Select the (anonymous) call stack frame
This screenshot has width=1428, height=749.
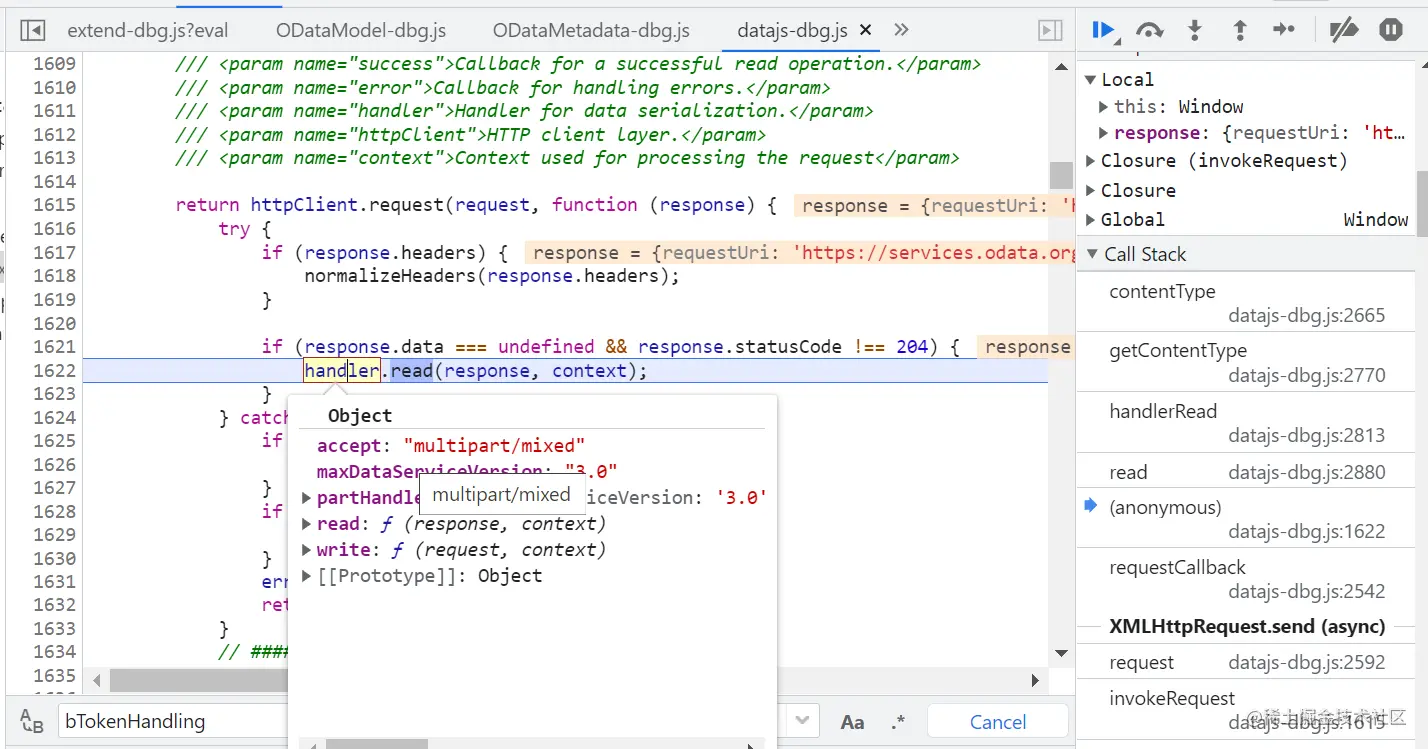click(x=1246, y=519)
